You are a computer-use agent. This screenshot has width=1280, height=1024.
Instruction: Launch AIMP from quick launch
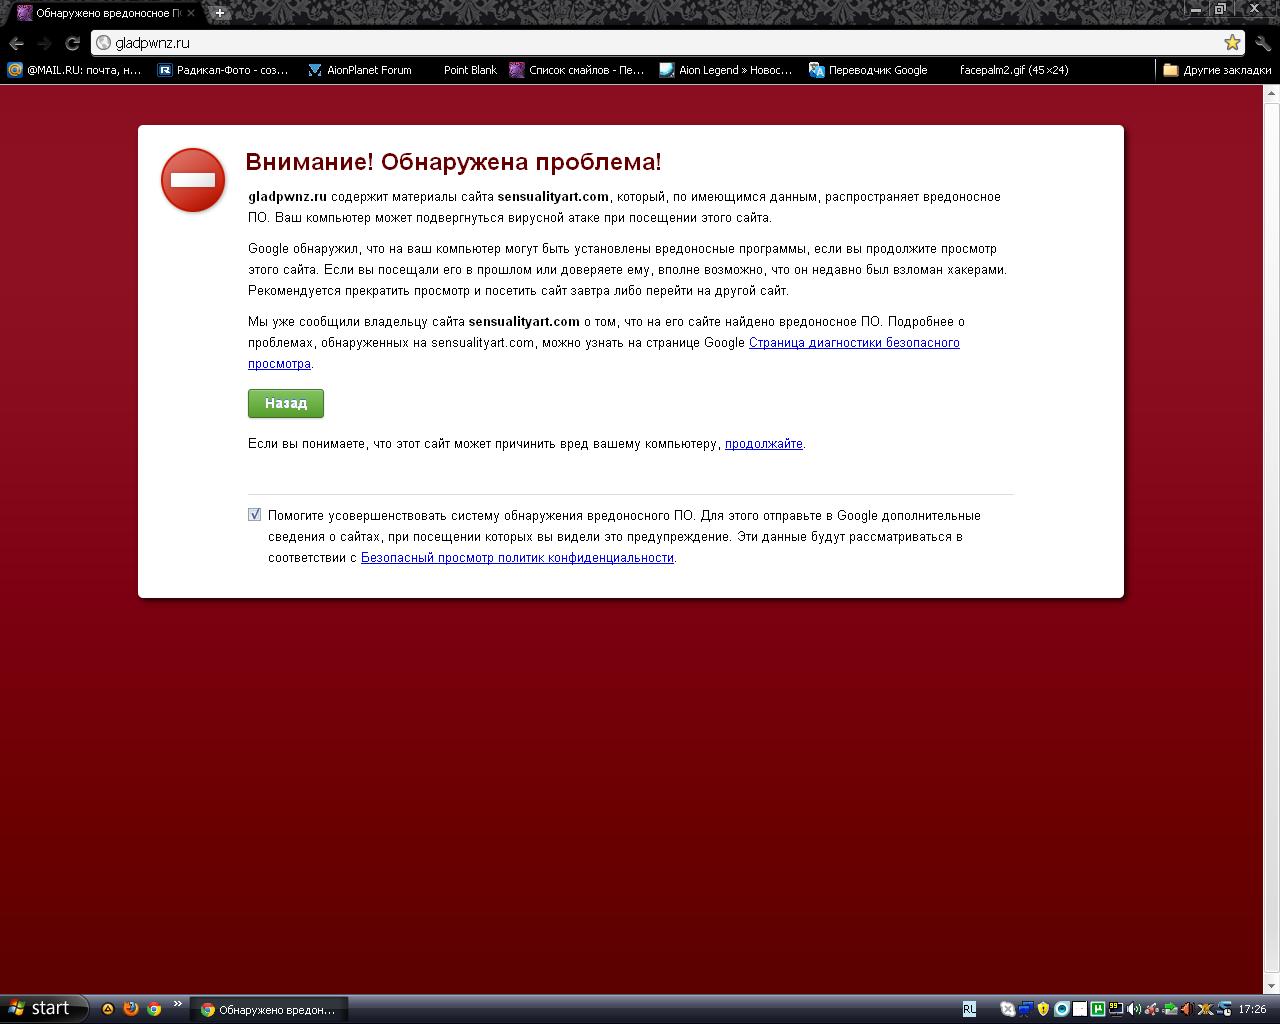coord(108,1009)
